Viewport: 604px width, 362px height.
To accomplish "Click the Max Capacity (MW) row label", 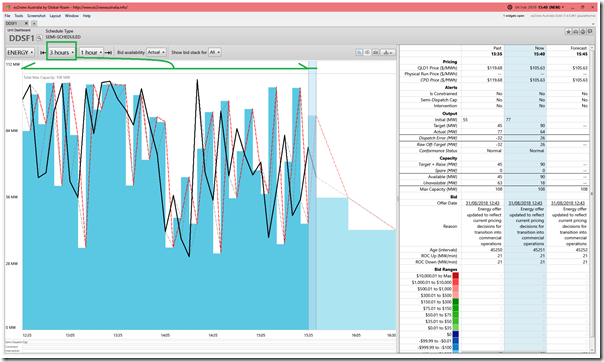I will 438,189.
